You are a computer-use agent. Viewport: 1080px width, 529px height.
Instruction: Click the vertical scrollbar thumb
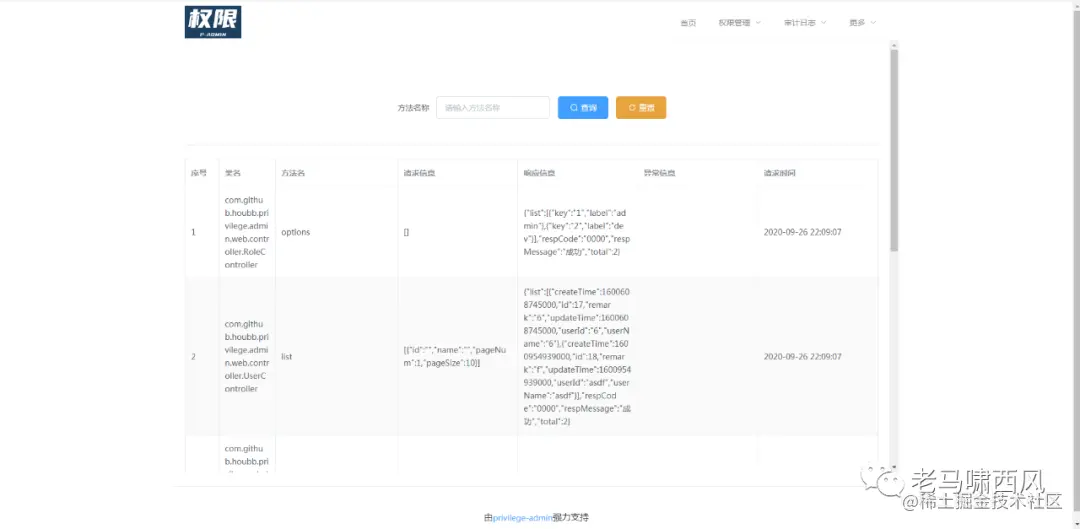point(894,149)
